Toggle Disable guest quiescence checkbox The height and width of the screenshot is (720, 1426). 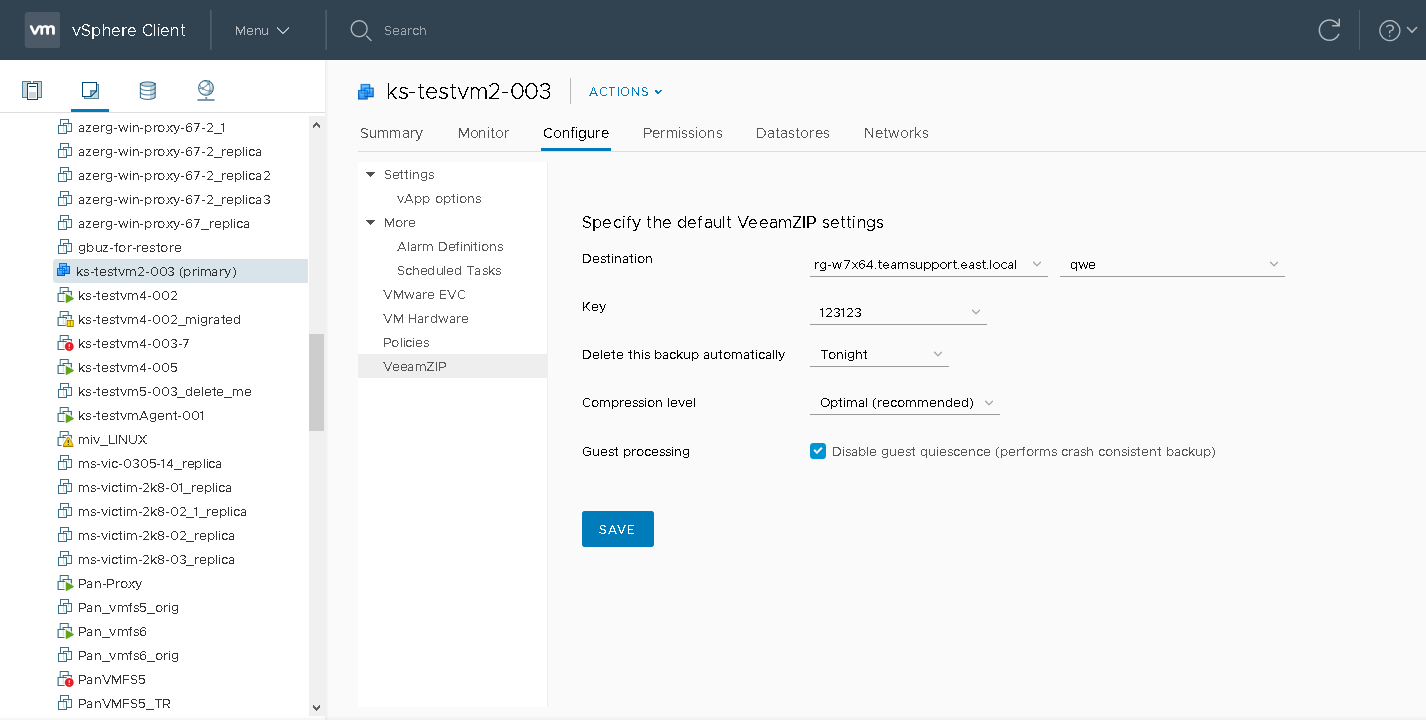(x=818, y=451)
